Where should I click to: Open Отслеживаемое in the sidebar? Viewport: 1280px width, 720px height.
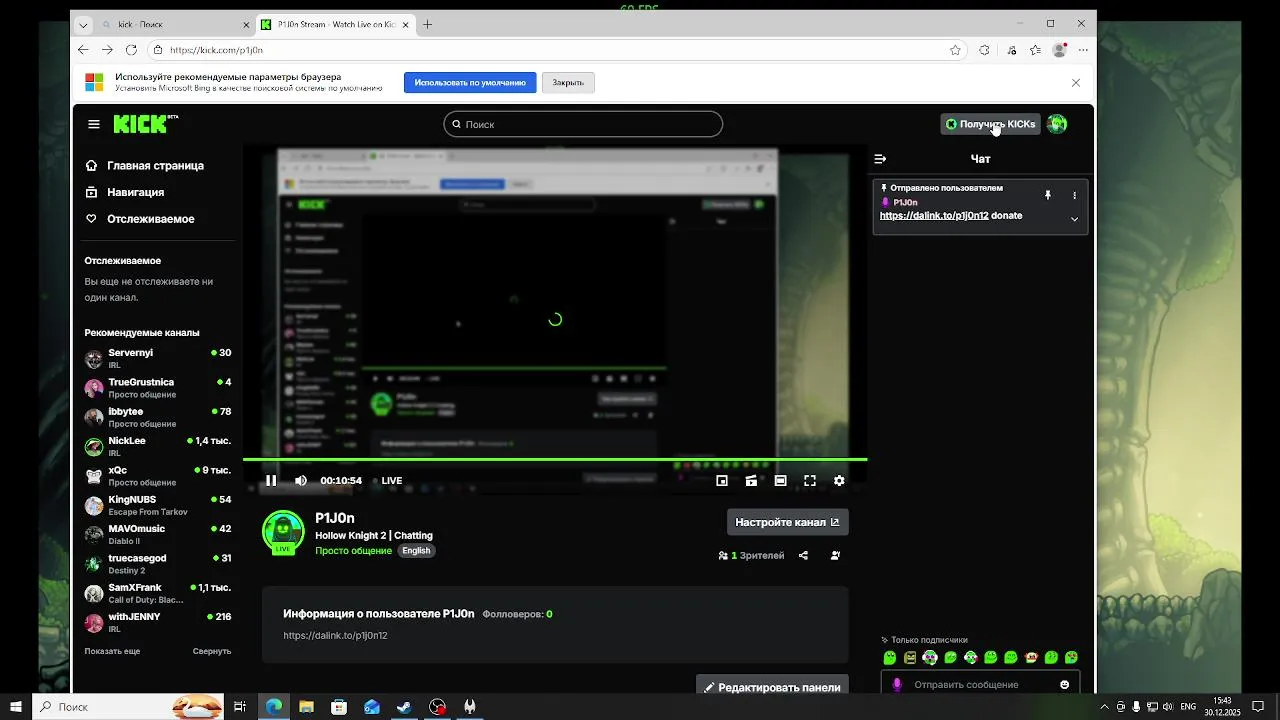tap(140, 219)
